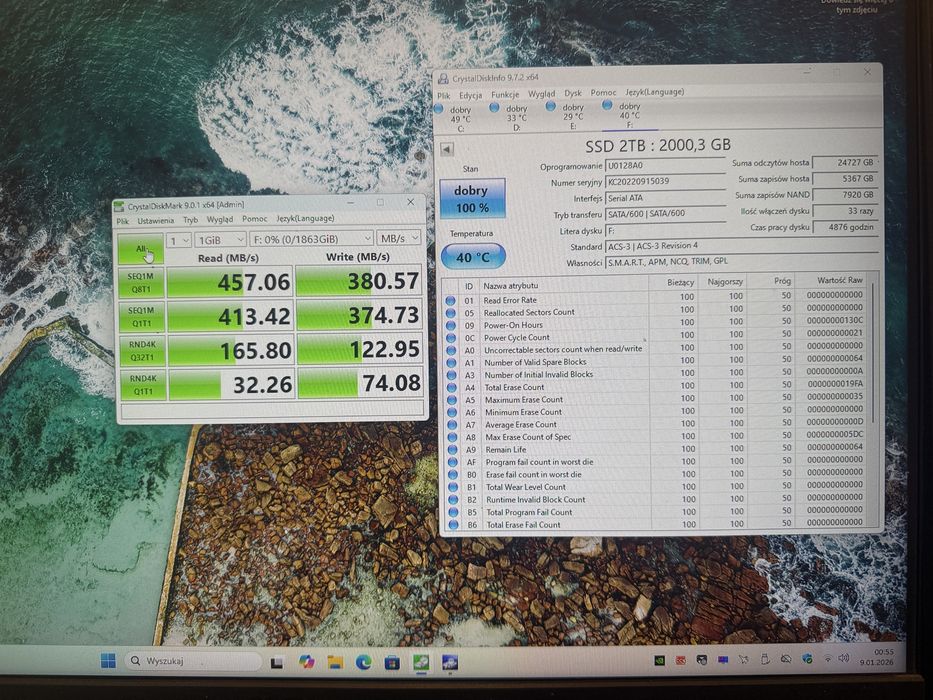Run the SEQ1M Q8T1 test
This screenshot has height=700, width=933.
tap(141, 283)
